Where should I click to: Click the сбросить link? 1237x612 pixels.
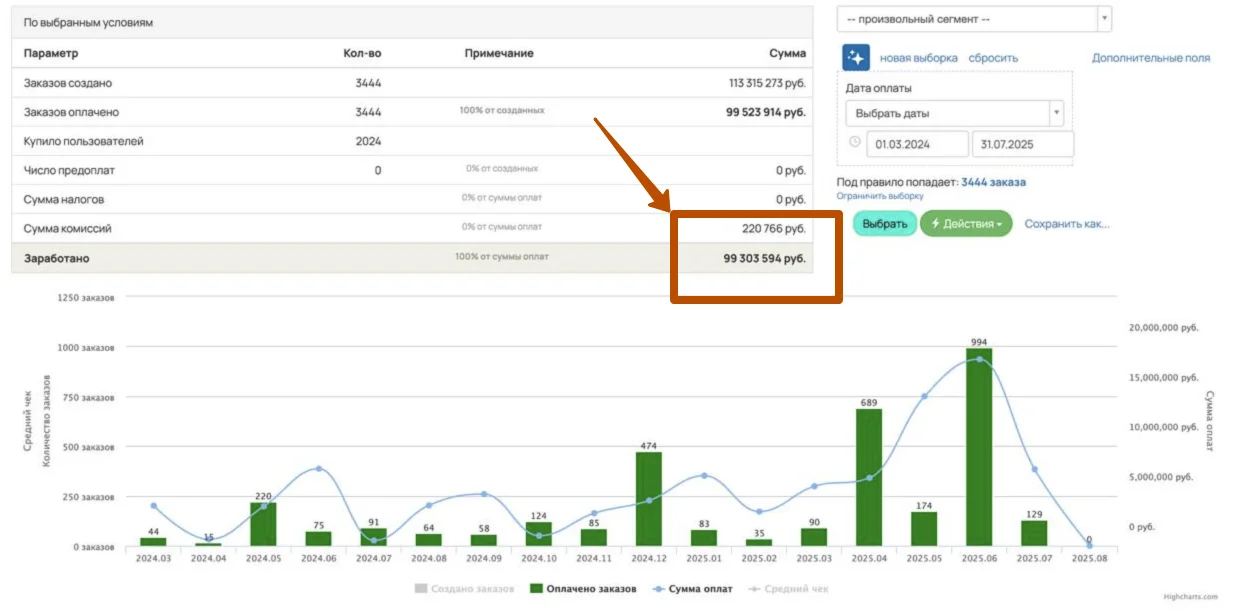993,58
